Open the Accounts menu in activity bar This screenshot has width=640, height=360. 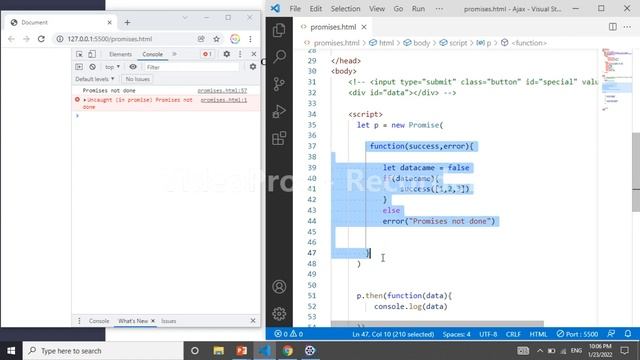coord(279,287)
